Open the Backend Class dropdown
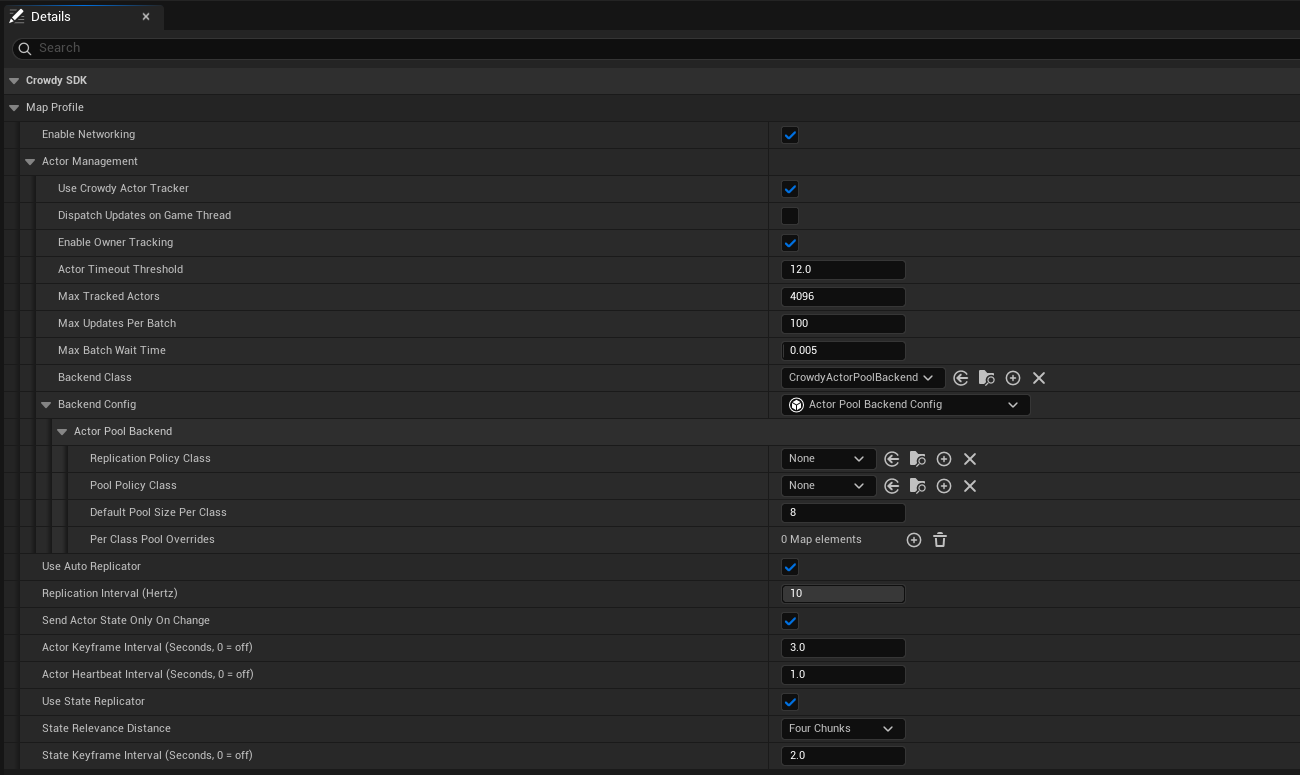This screenshot has height=775, width=1300. [863, 378]
